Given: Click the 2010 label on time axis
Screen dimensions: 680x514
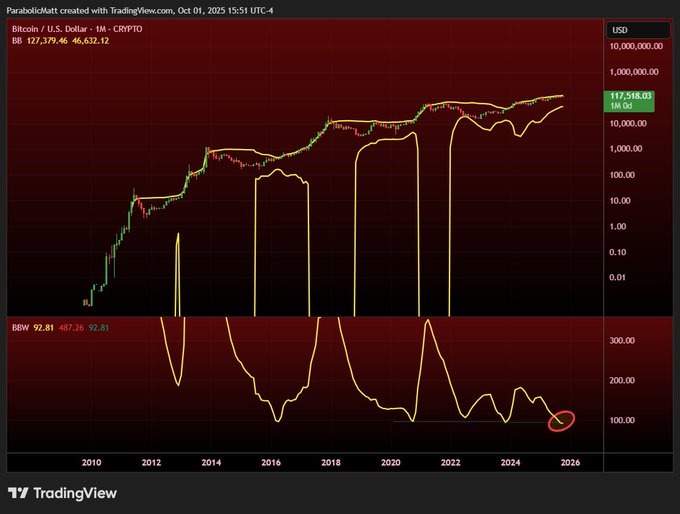Looking at the screenshot, I should tap(91, 463).
